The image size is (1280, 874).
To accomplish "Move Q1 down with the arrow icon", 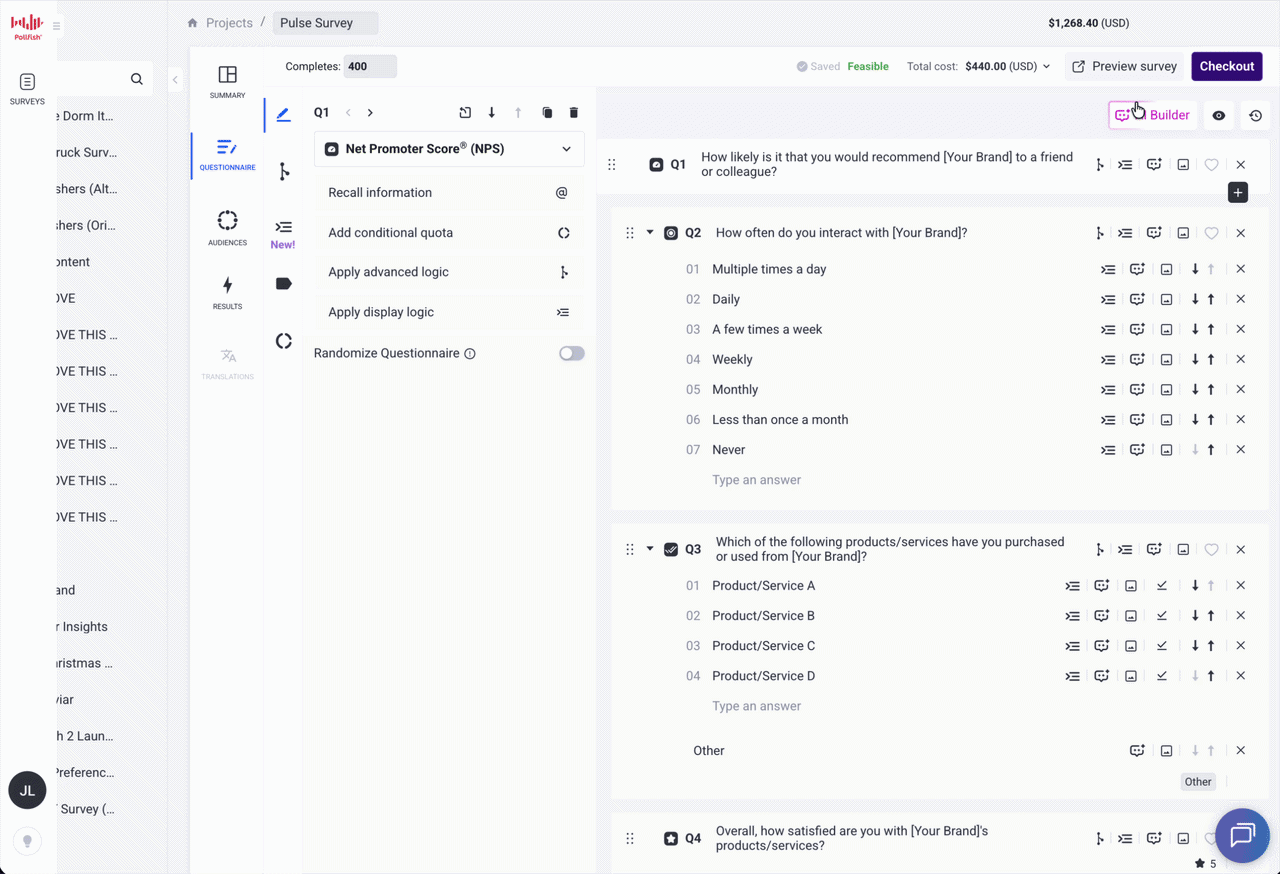I will click(491, 113).
